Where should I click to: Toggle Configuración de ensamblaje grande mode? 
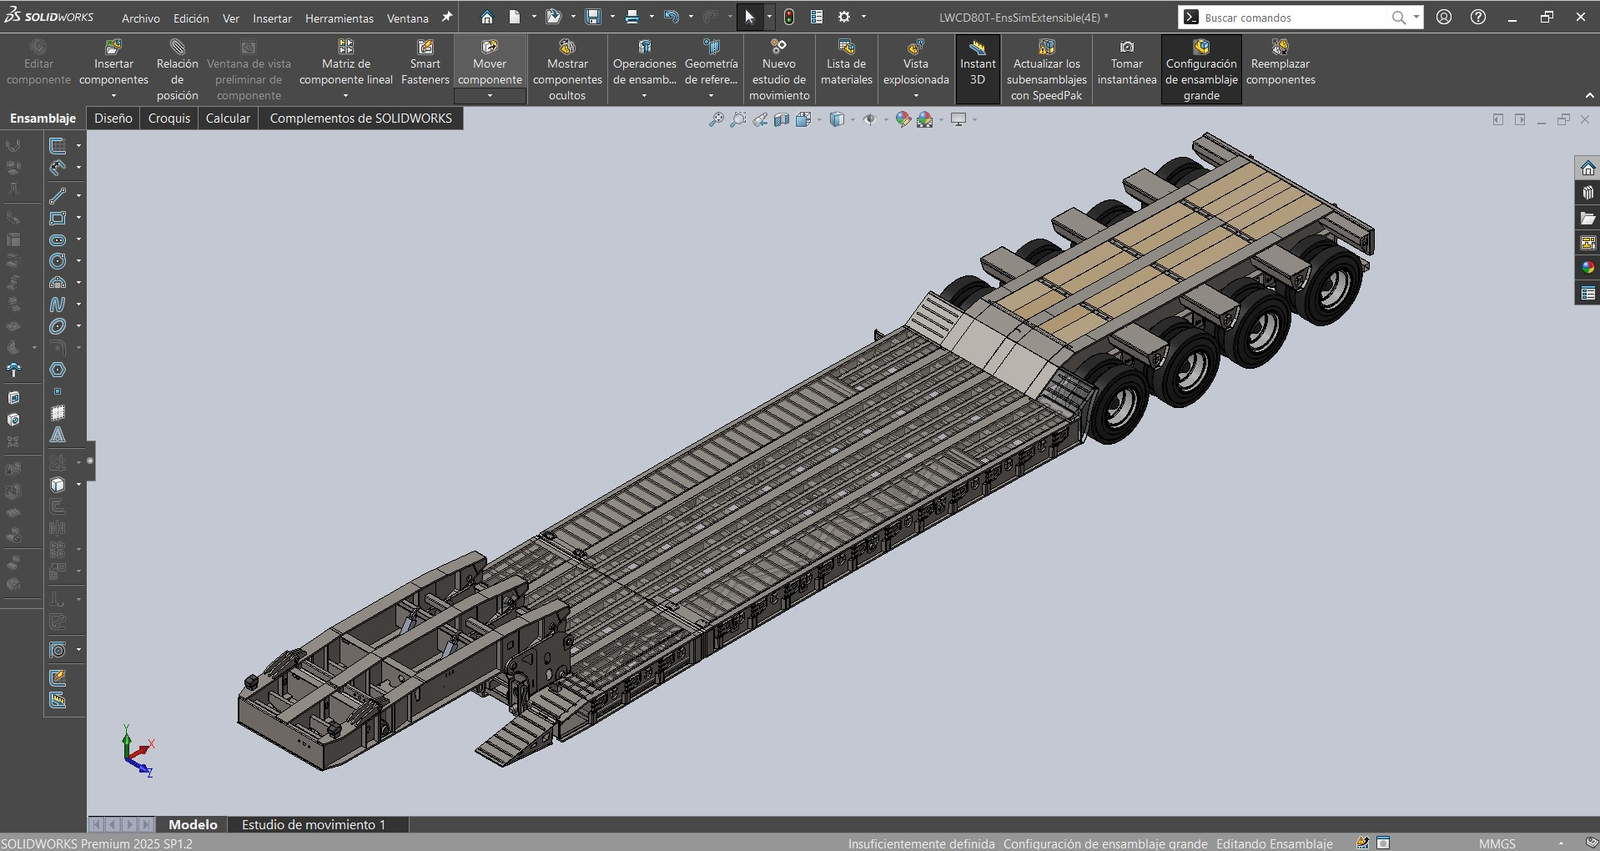click(x=1201, y=70)
